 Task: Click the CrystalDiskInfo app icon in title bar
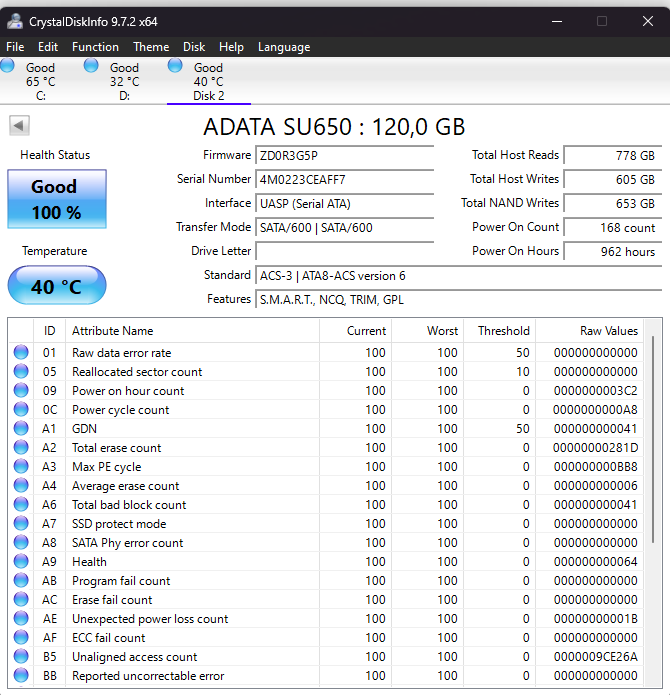click(16, 21)
